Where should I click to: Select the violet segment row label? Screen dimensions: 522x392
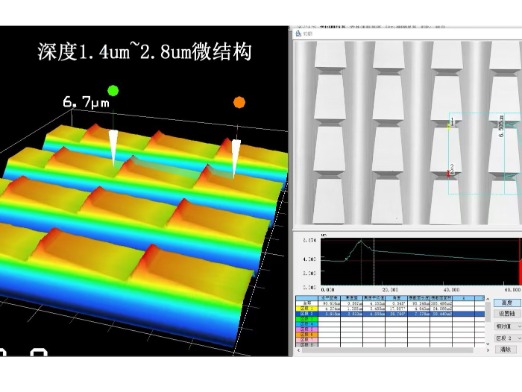pyautogui.click(x=306, y=329)
